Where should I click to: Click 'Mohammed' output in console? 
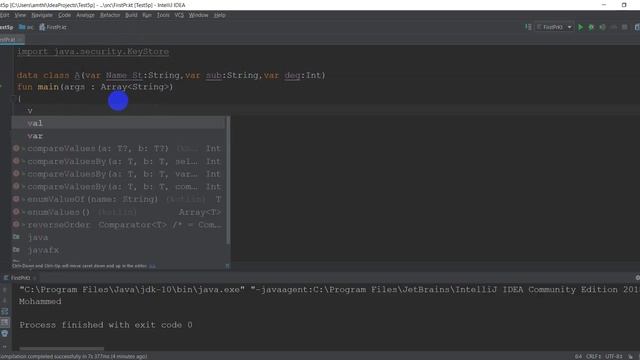coord(40,301)
